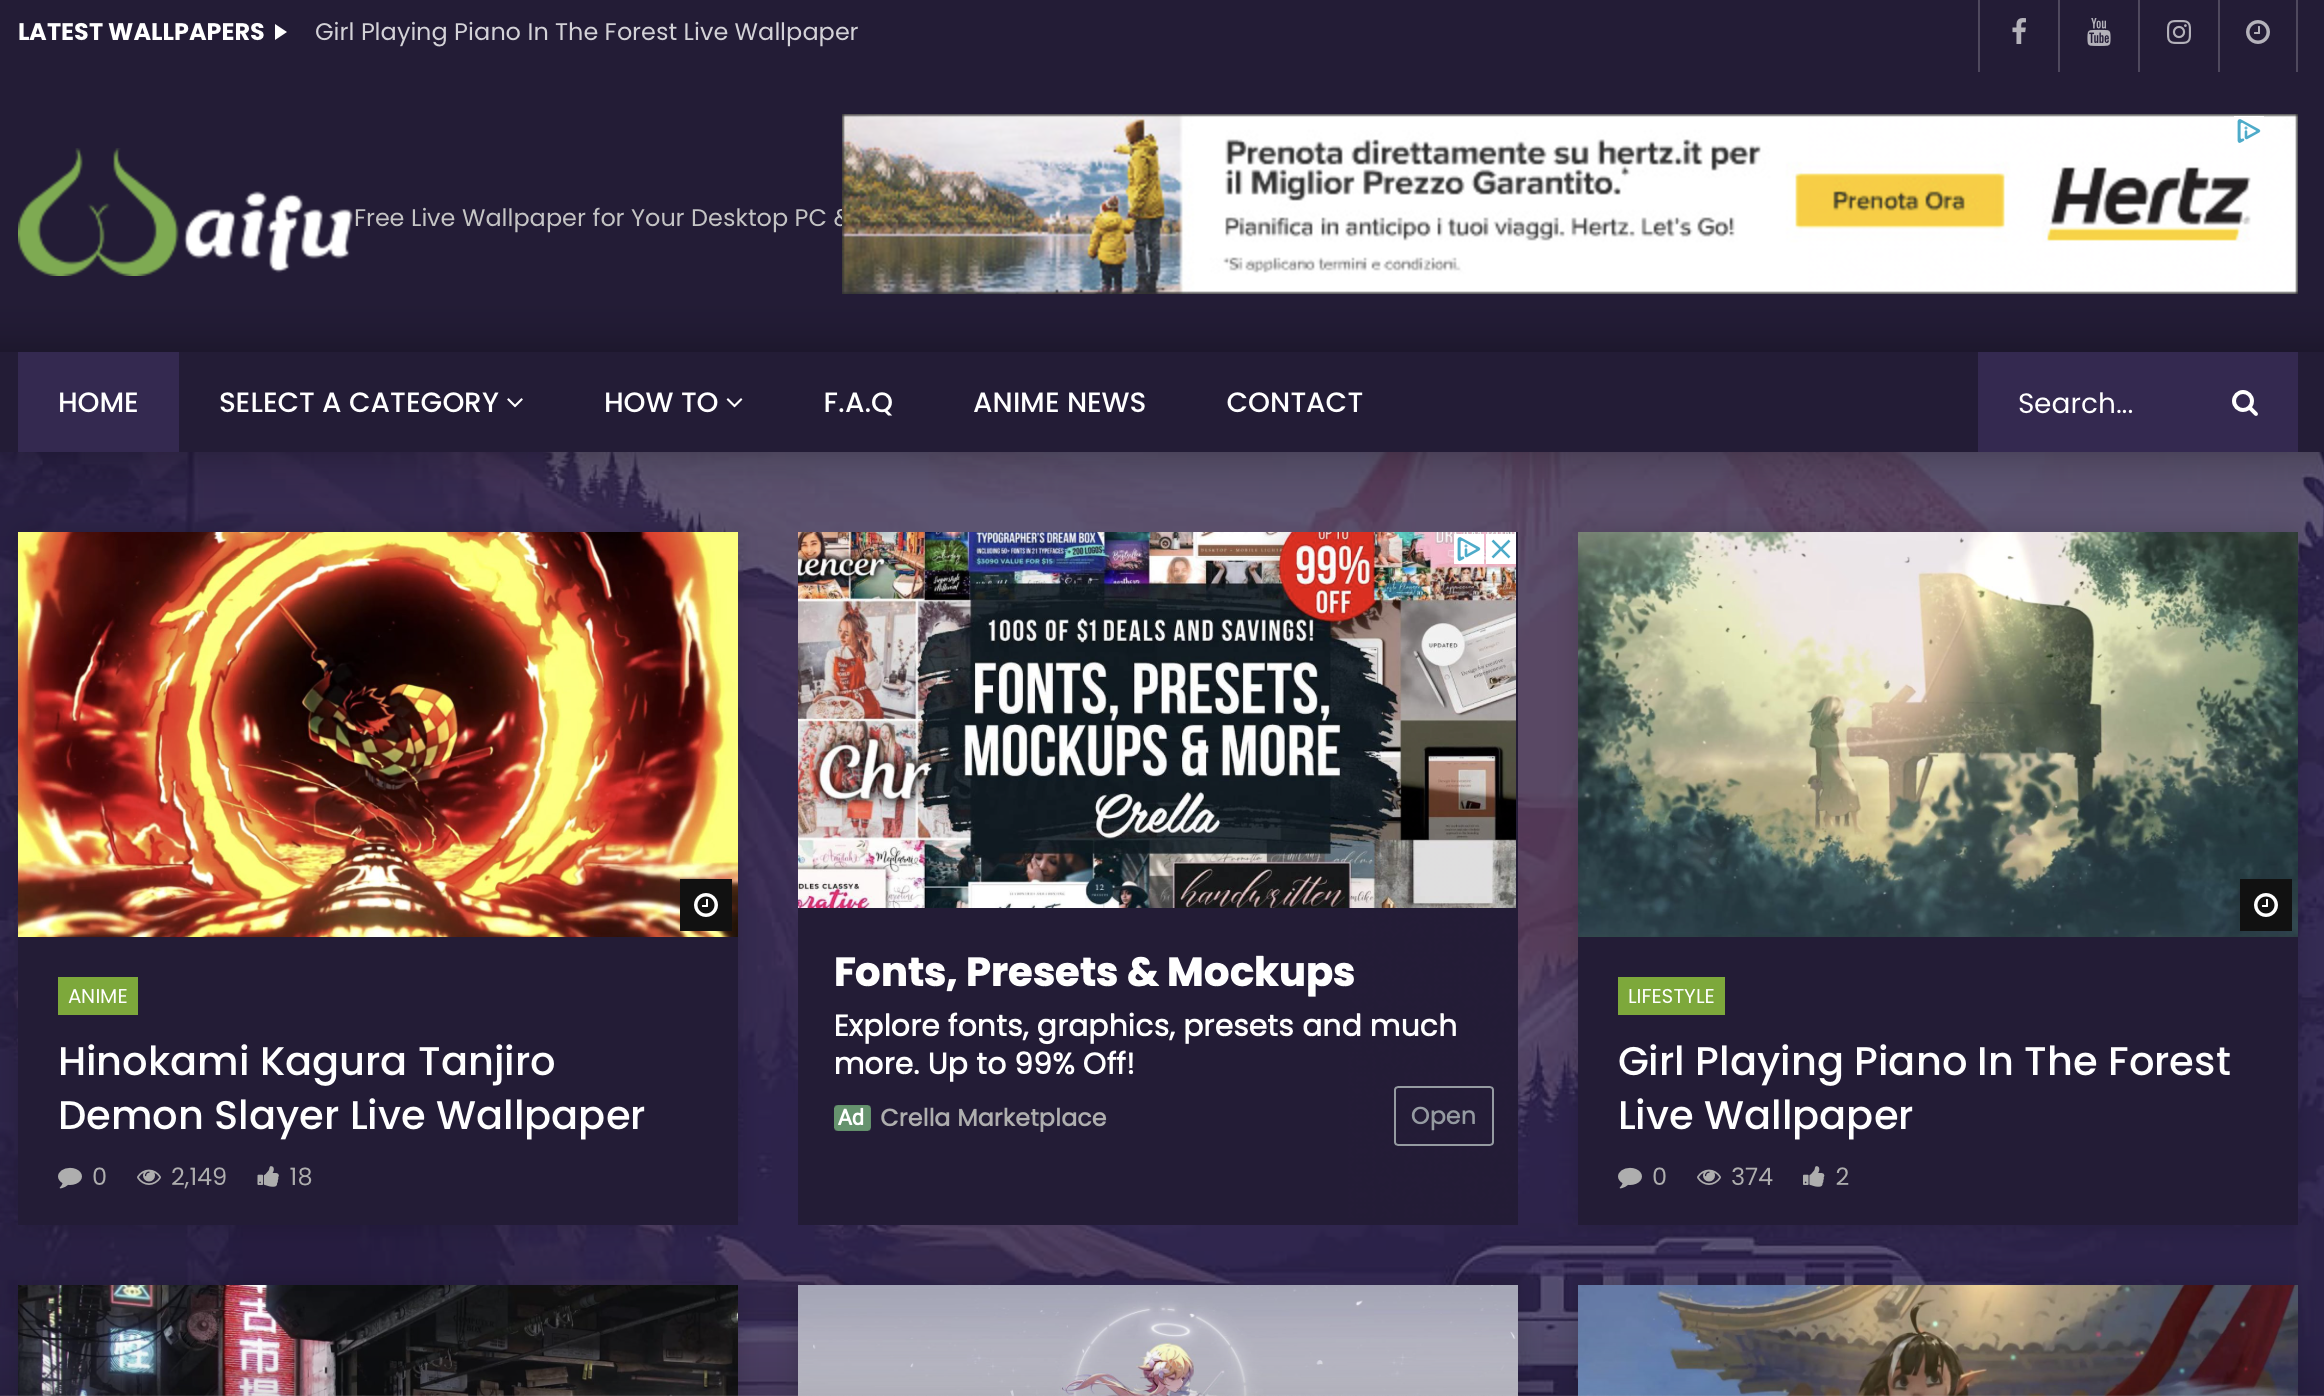Open the F.A.Q page
Image resolution: width=2324 pixels, height=1396 pixels.
coord(858,402)
